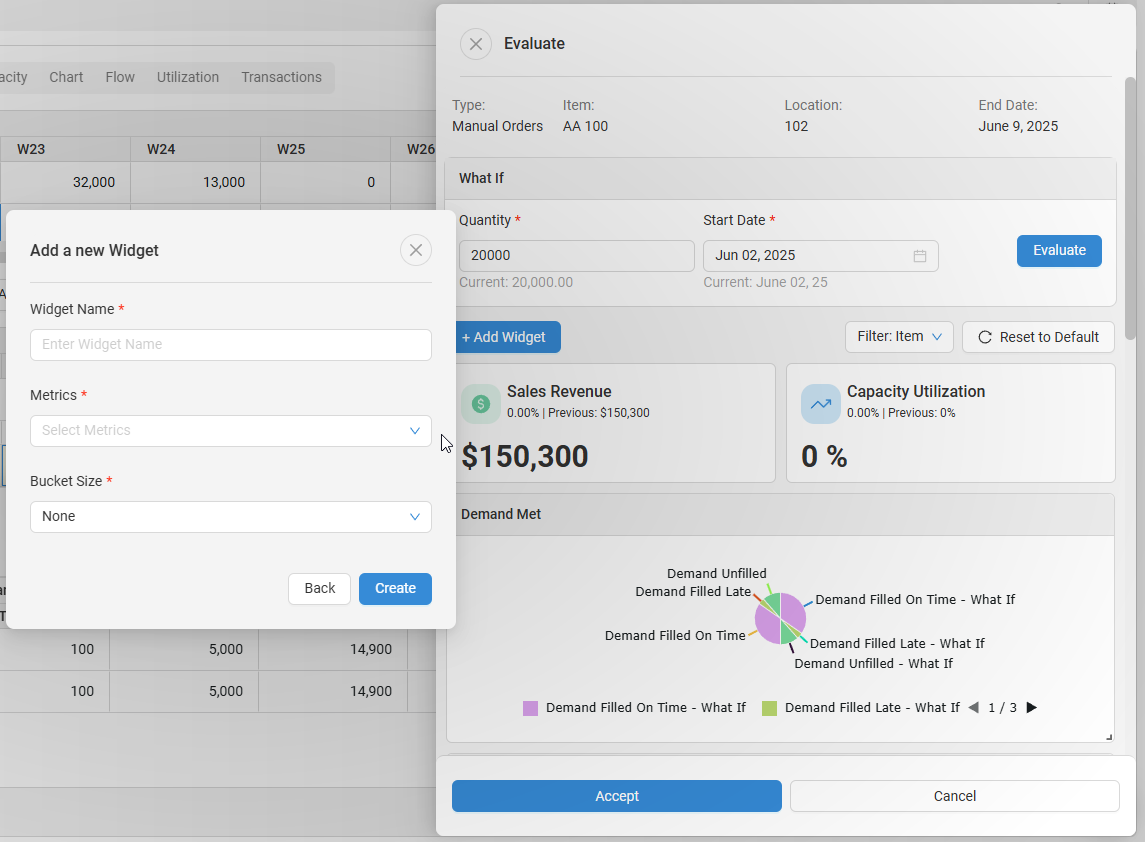Click the blue Evaluate button
The height and width of the screenshot is (842, 1145).
click(1059, 251)
